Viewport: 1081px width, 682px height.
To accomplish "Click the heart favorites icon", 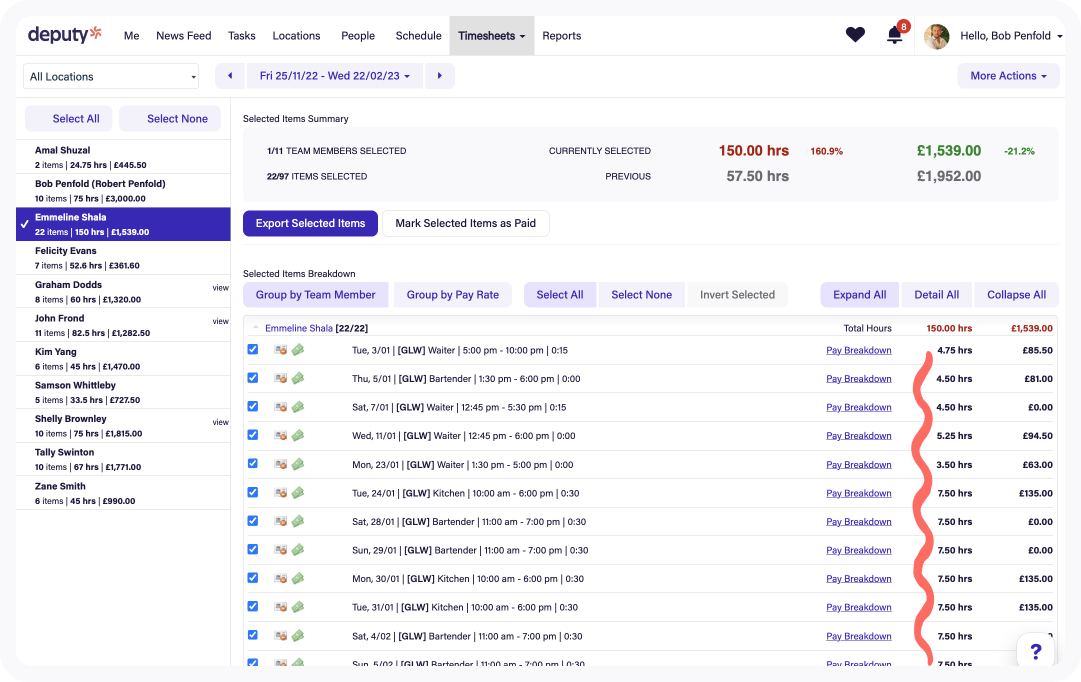I will [x=855, y=34].
